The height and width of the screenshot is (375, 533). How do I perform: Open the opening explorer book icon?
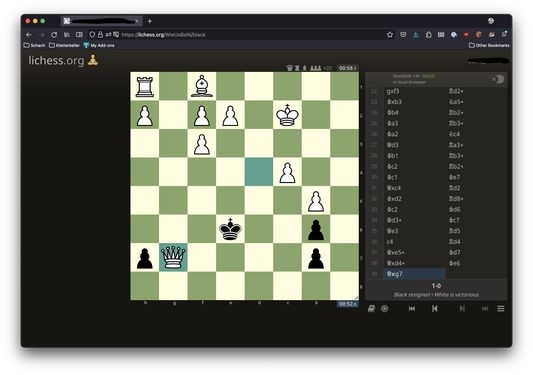[371, 309]
